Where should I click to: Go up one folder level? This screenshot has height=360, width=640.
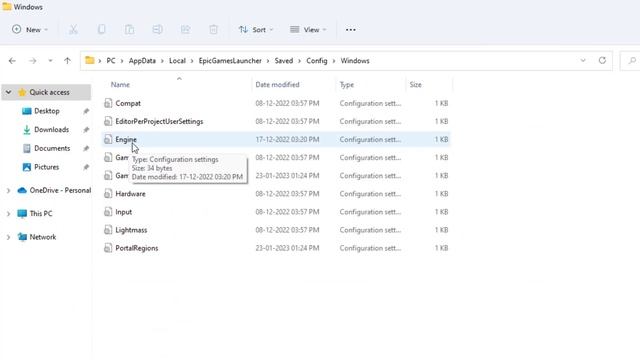tap(67, 61)
